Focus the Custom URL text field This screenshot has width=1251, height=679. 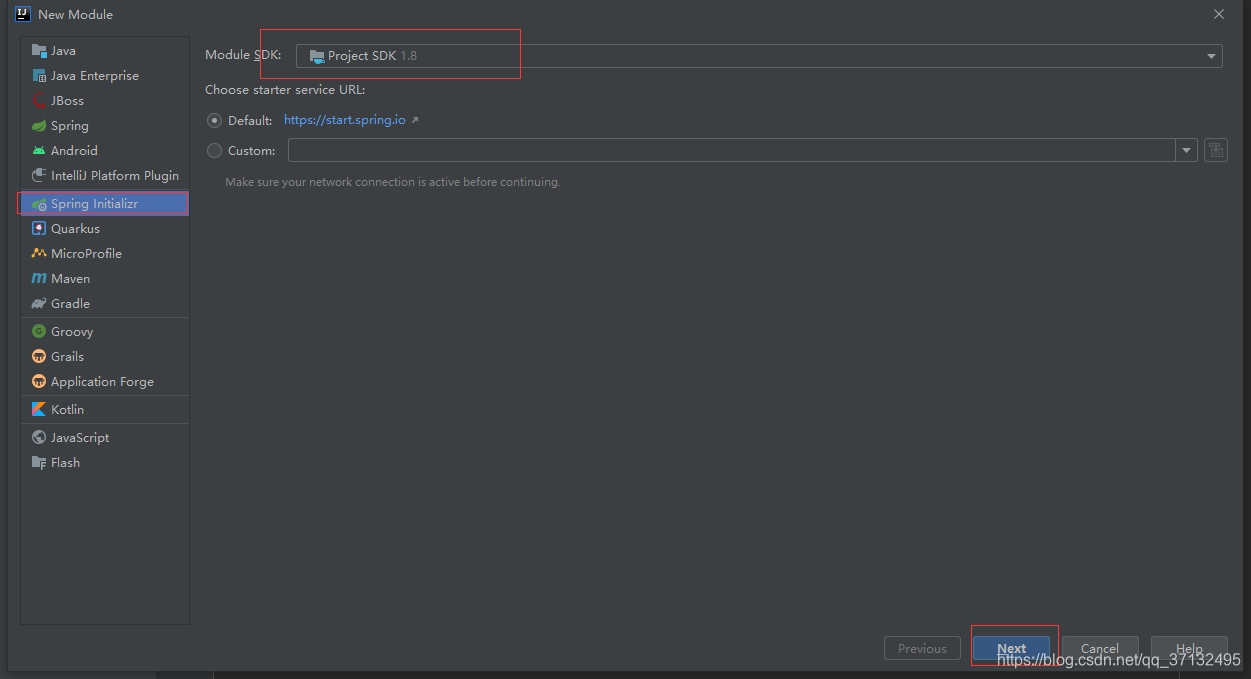coord(732,150)
